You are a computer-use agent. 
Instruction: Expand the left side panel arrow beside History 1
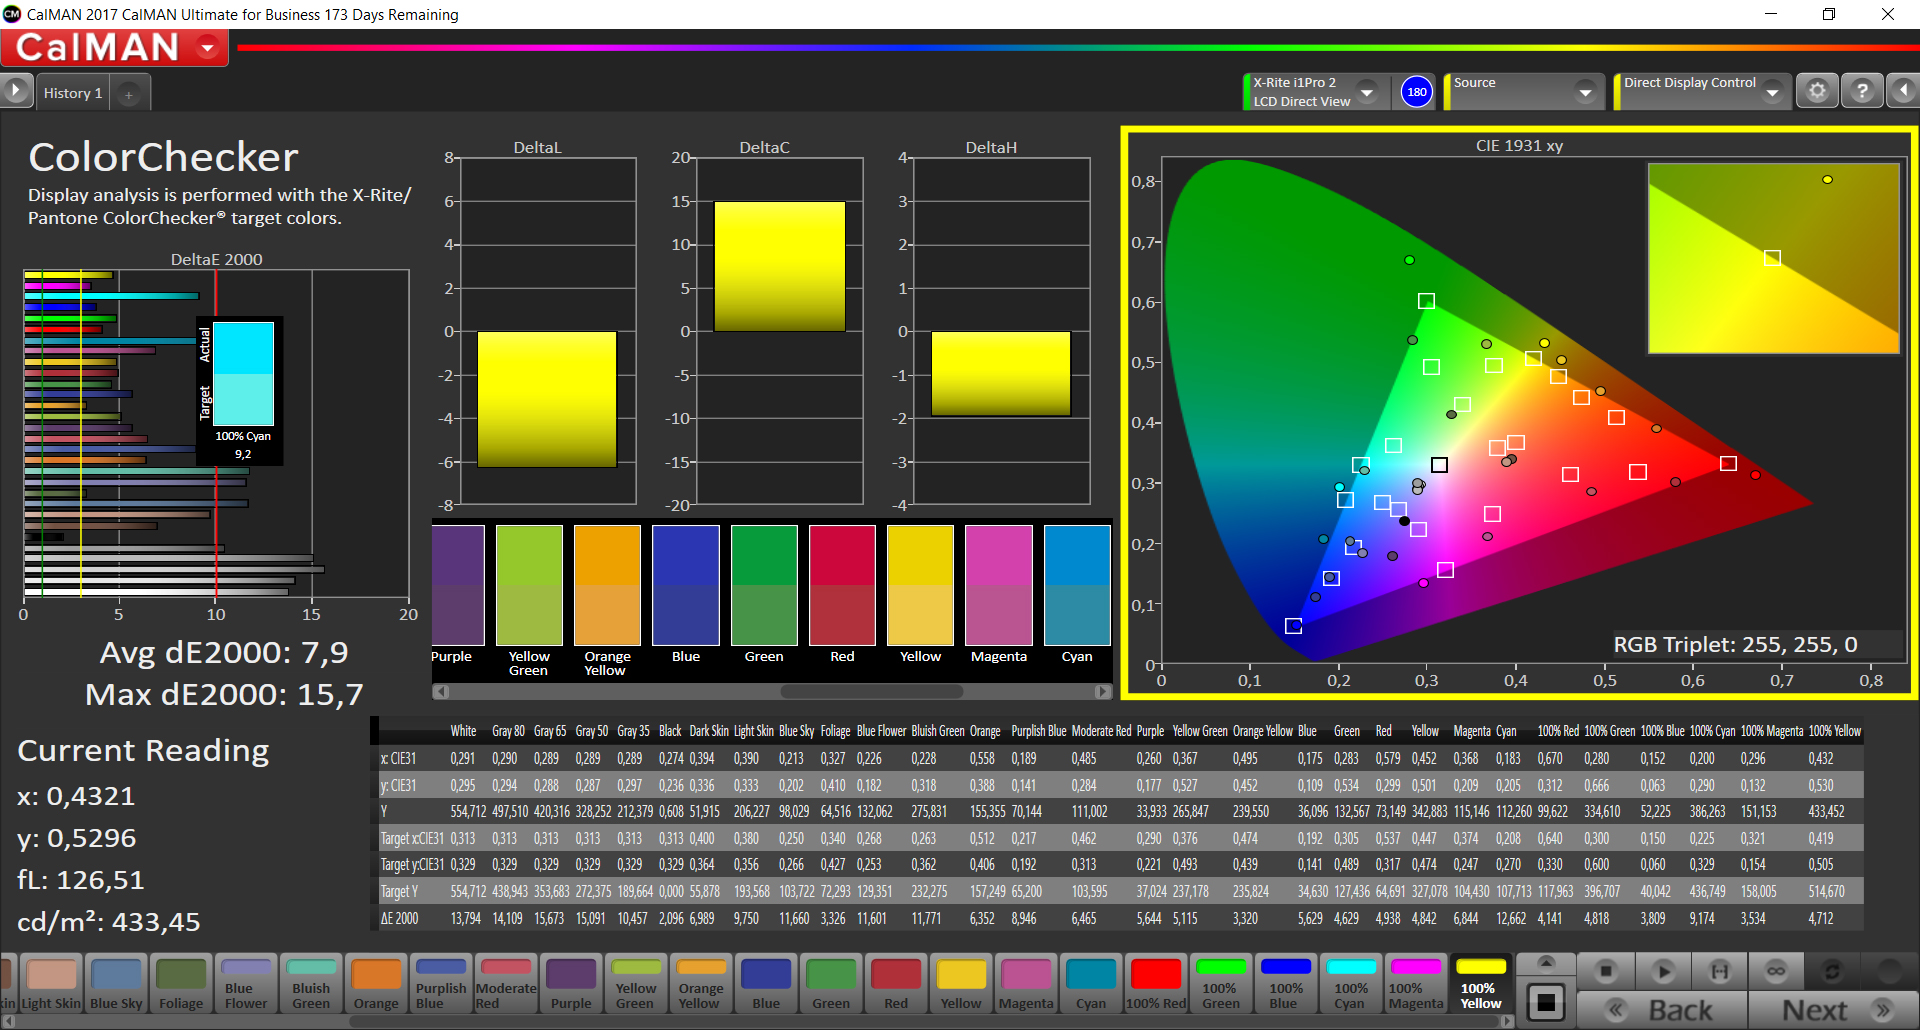coord(15,91)
